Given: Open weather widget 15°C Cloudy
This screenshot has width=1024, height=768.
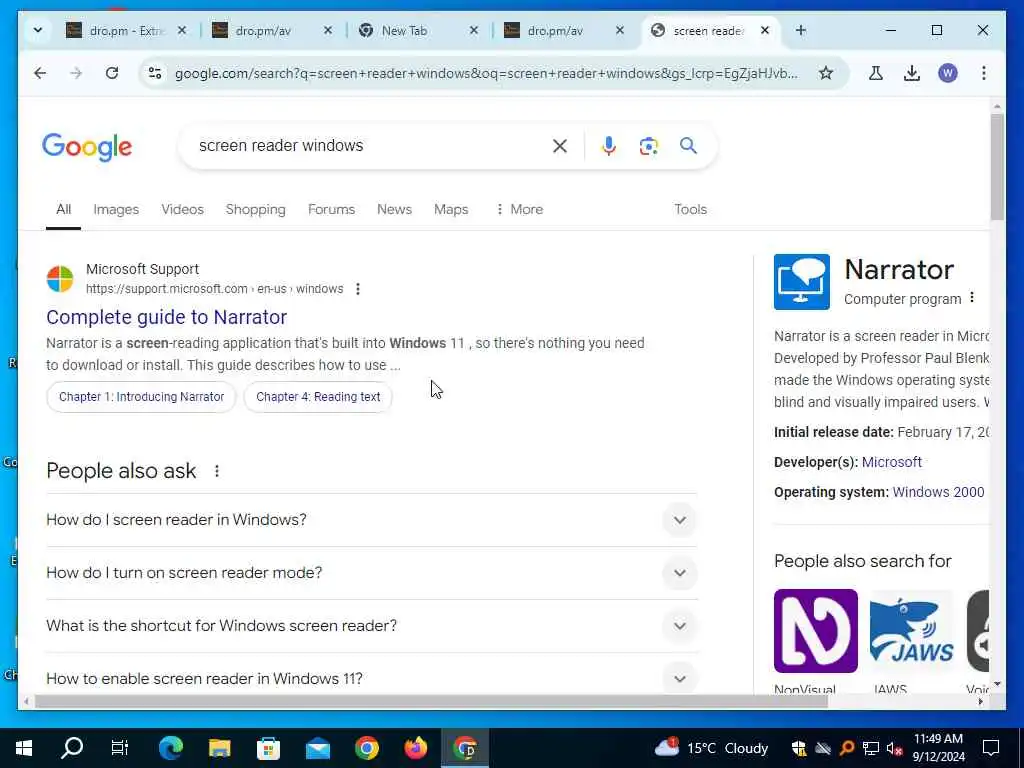Looking at the screenshot, I should click(712, 748).
